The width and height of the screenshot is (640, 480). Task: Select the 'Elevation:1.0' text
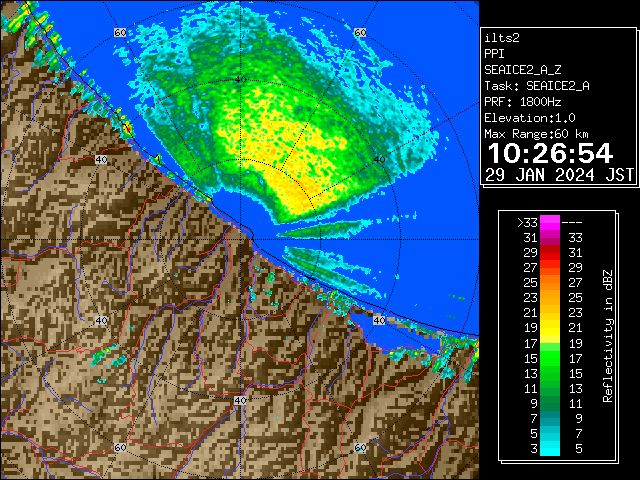[x=530, y=118]
